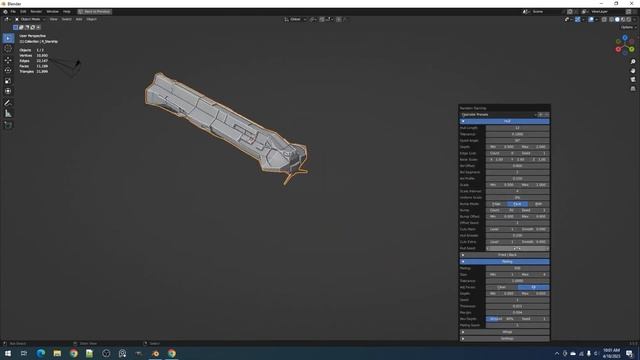This screenshot has height=360, width=640.
Task: Open the Edit menu
Action: (x=23, y=12)
